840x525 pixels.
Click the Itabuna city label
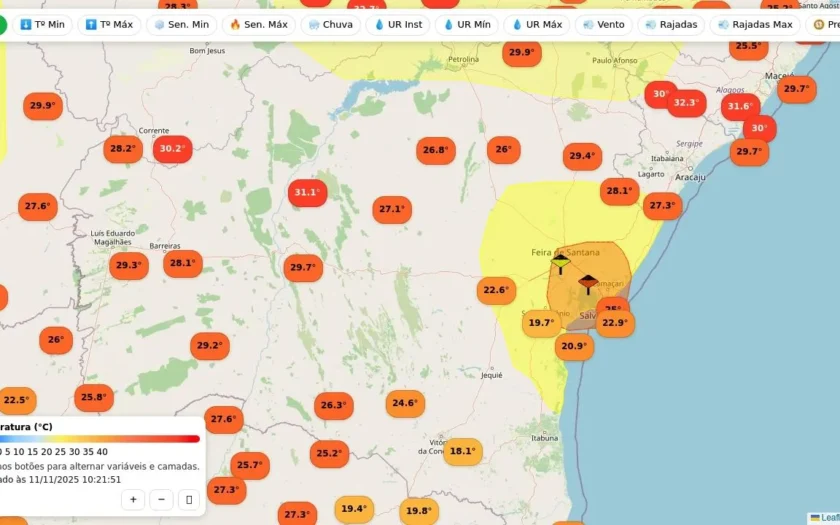pyautogui.click(x=544, y=438)
